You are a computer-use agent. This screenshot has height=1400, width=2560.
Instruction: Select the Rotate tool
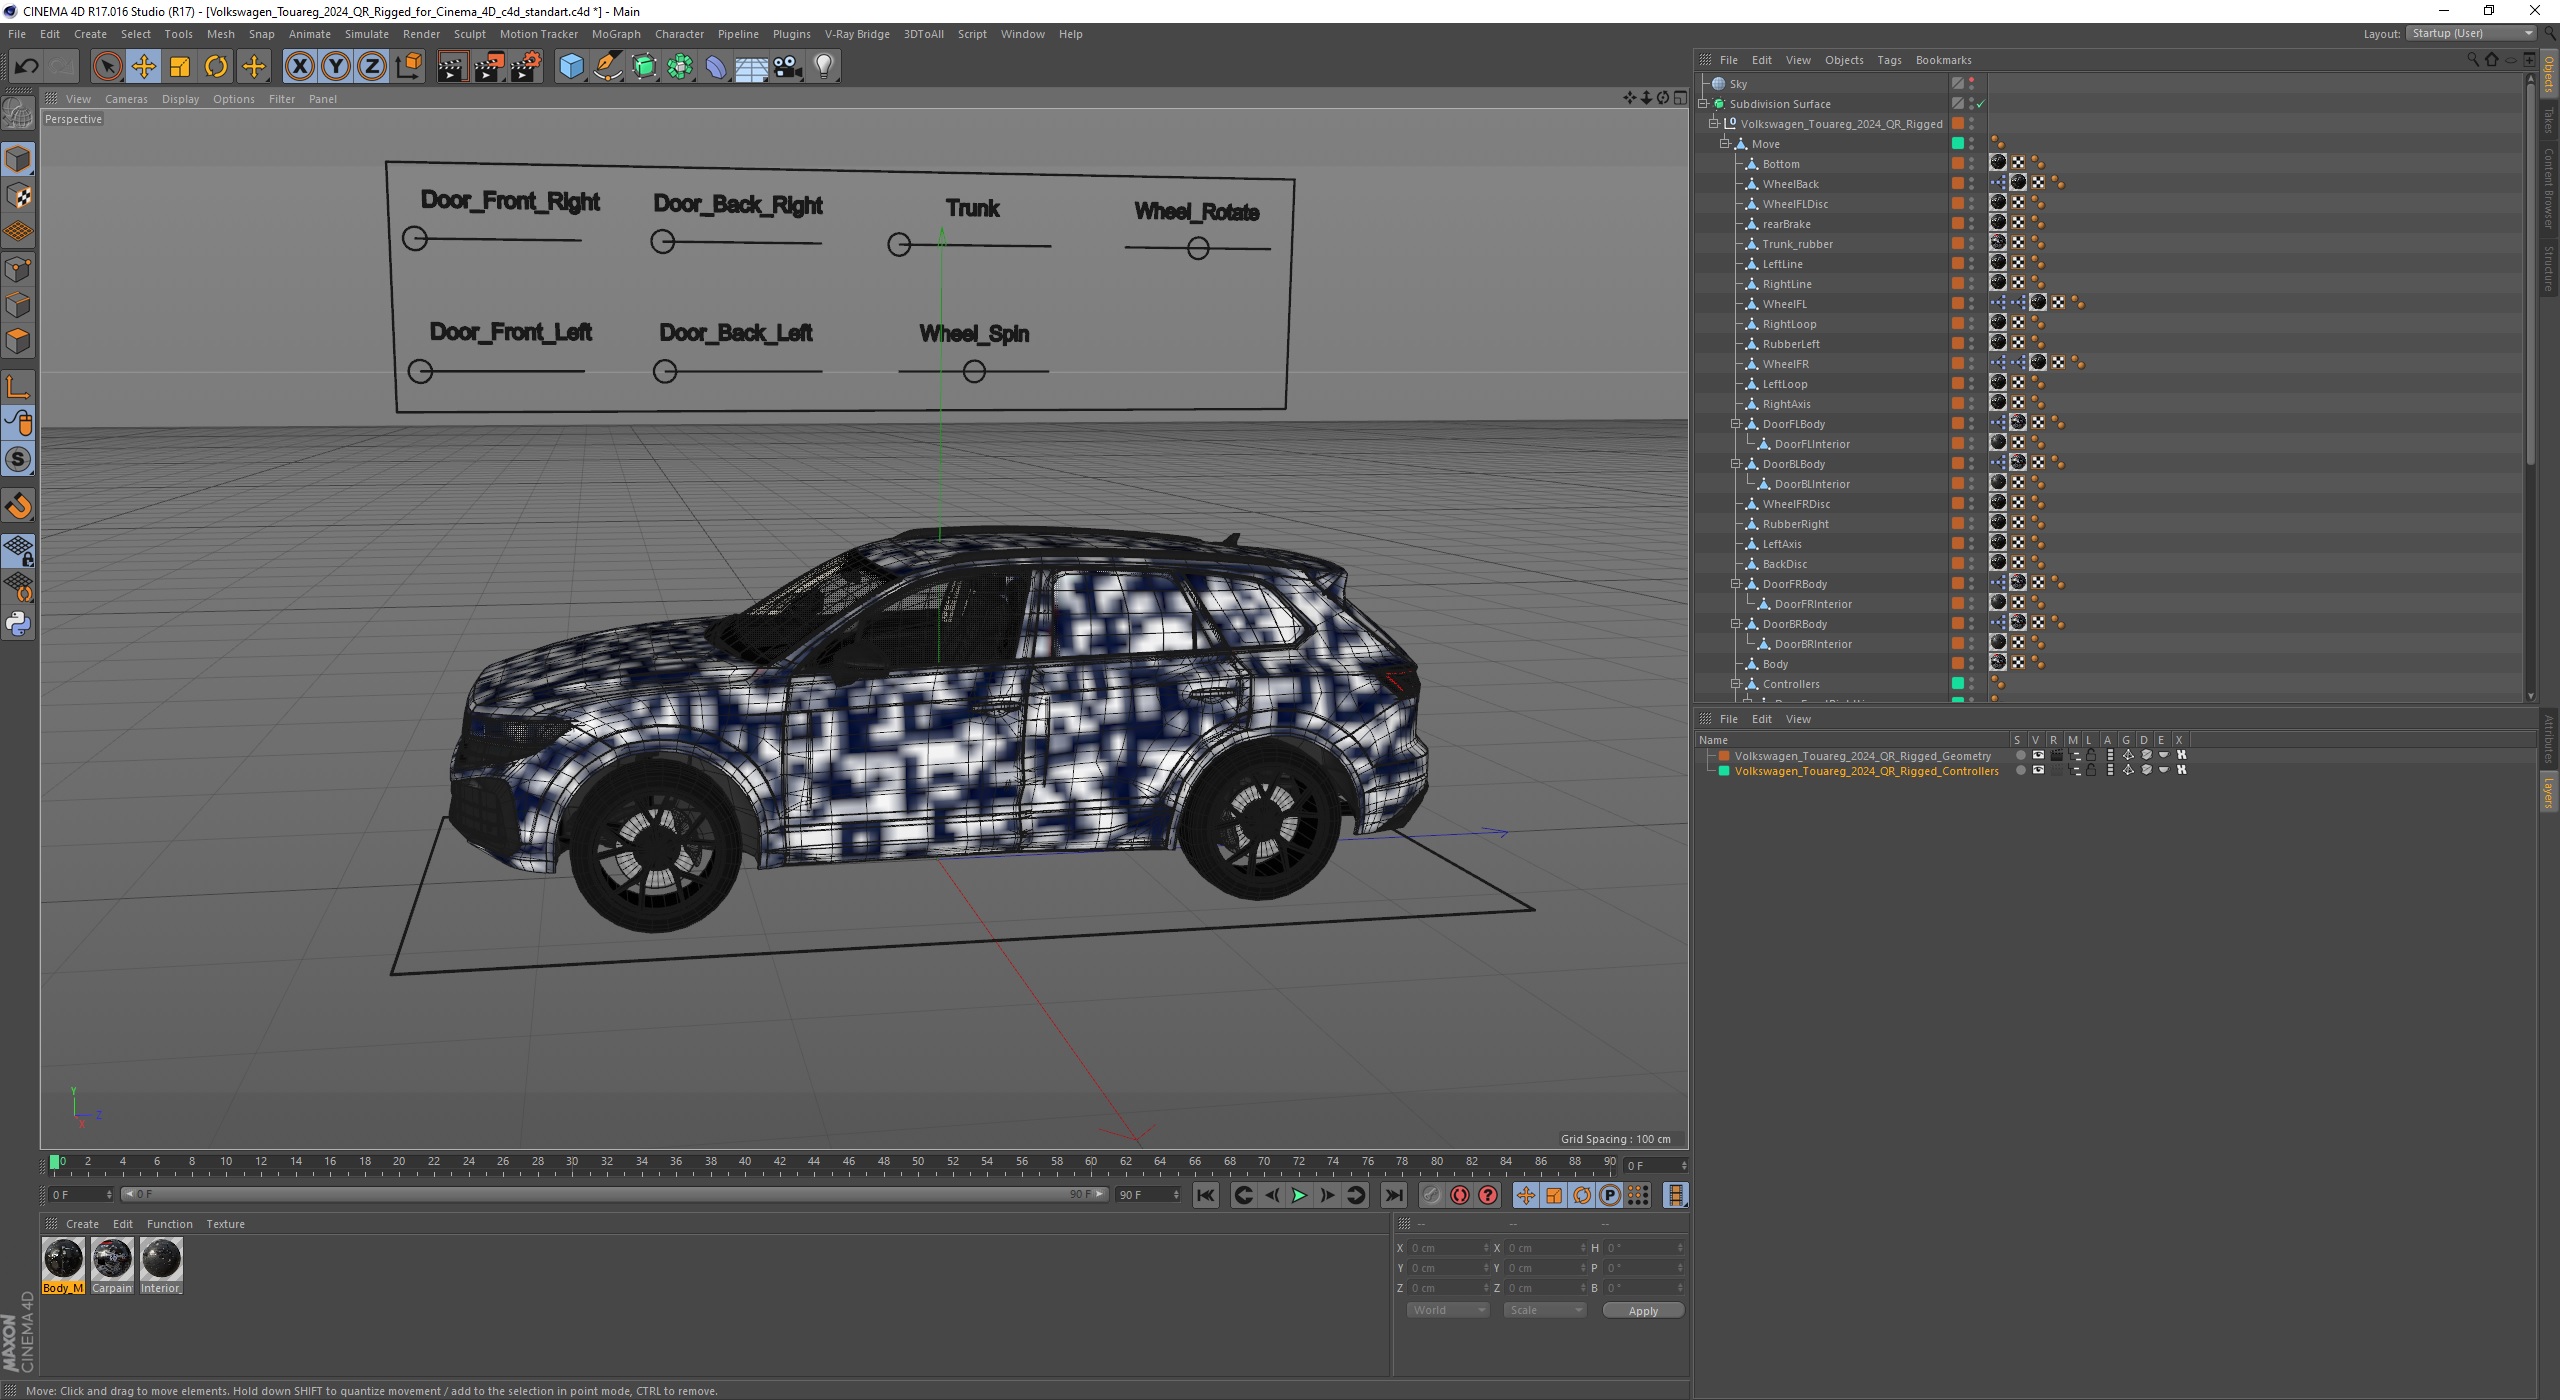(216, 67)
